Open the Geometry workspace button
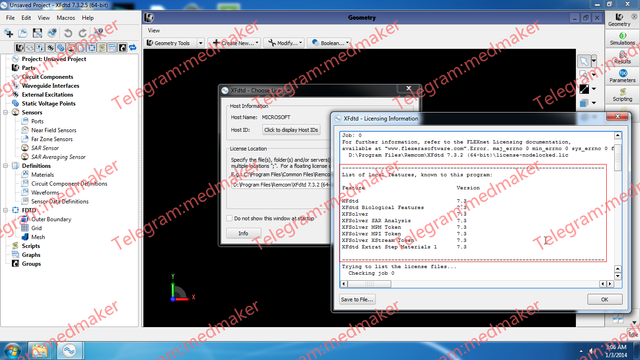This screenshot has width=640, height=360. 619,19
